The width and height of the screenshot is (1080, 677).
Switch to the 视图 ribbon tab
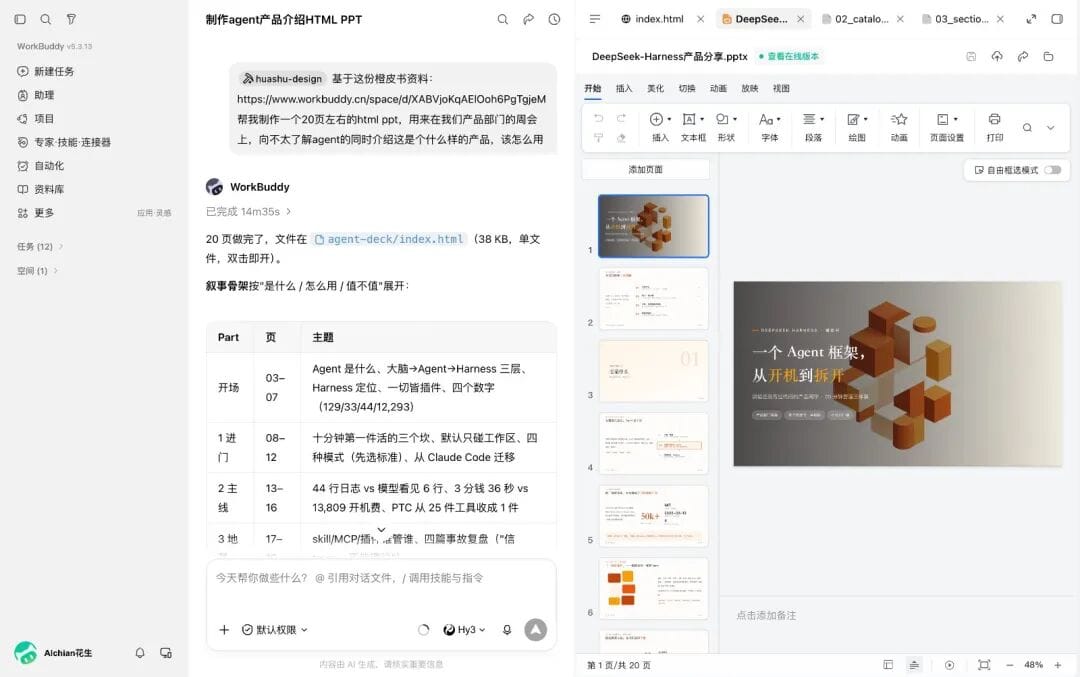780,88
